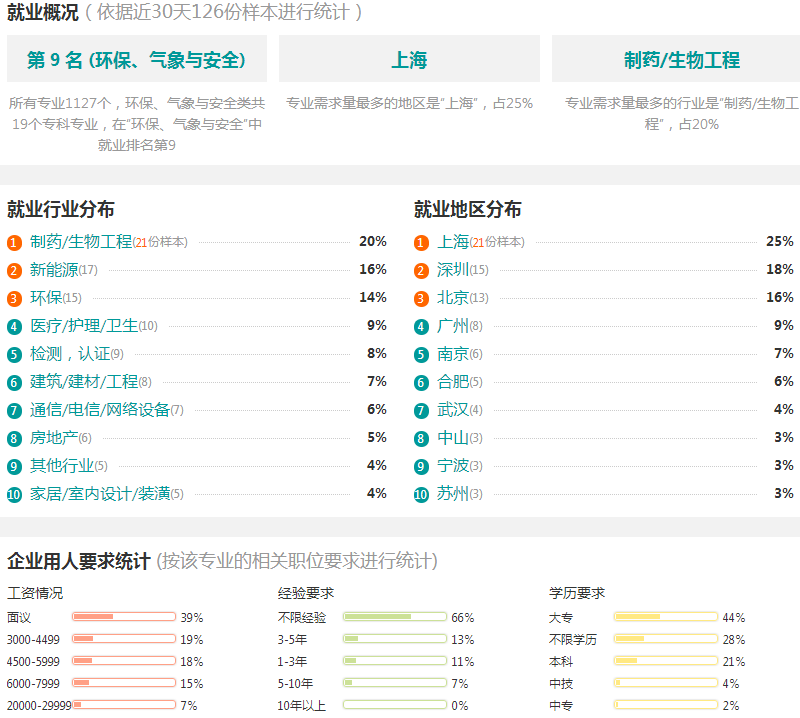The width and height of the screenshot is (800, 718).
Task: Click rank badge 2 beside 新能源
Action: coord(14,270)
